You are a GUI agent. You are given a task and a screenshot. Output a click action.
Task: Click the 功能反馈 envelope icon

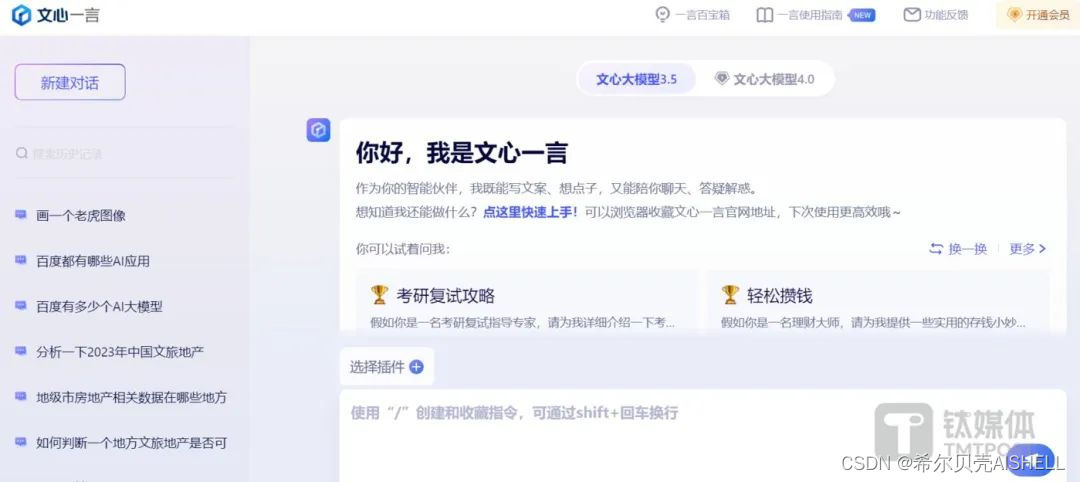coord(912,14)
